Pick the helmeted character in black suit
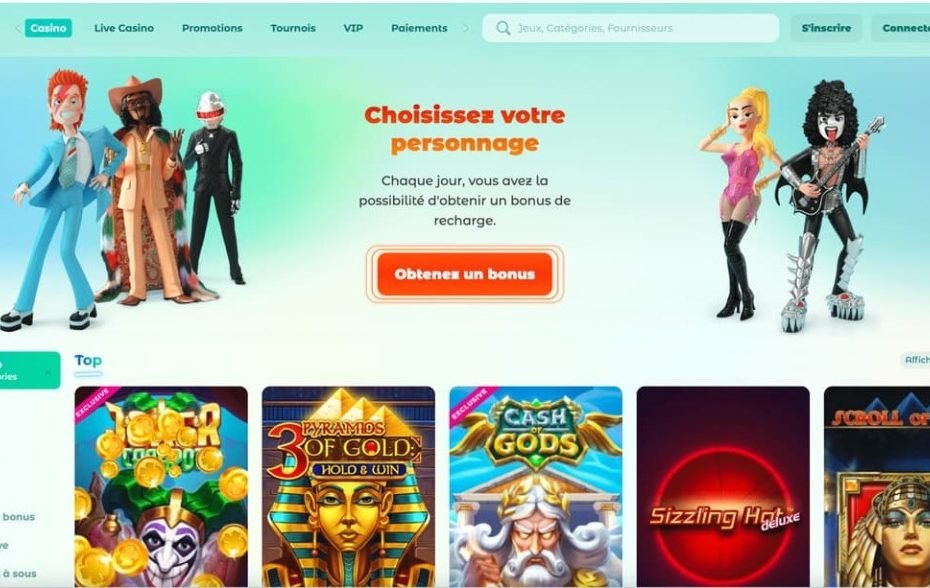This screenshot has width=930, height=588. point(214,184)
